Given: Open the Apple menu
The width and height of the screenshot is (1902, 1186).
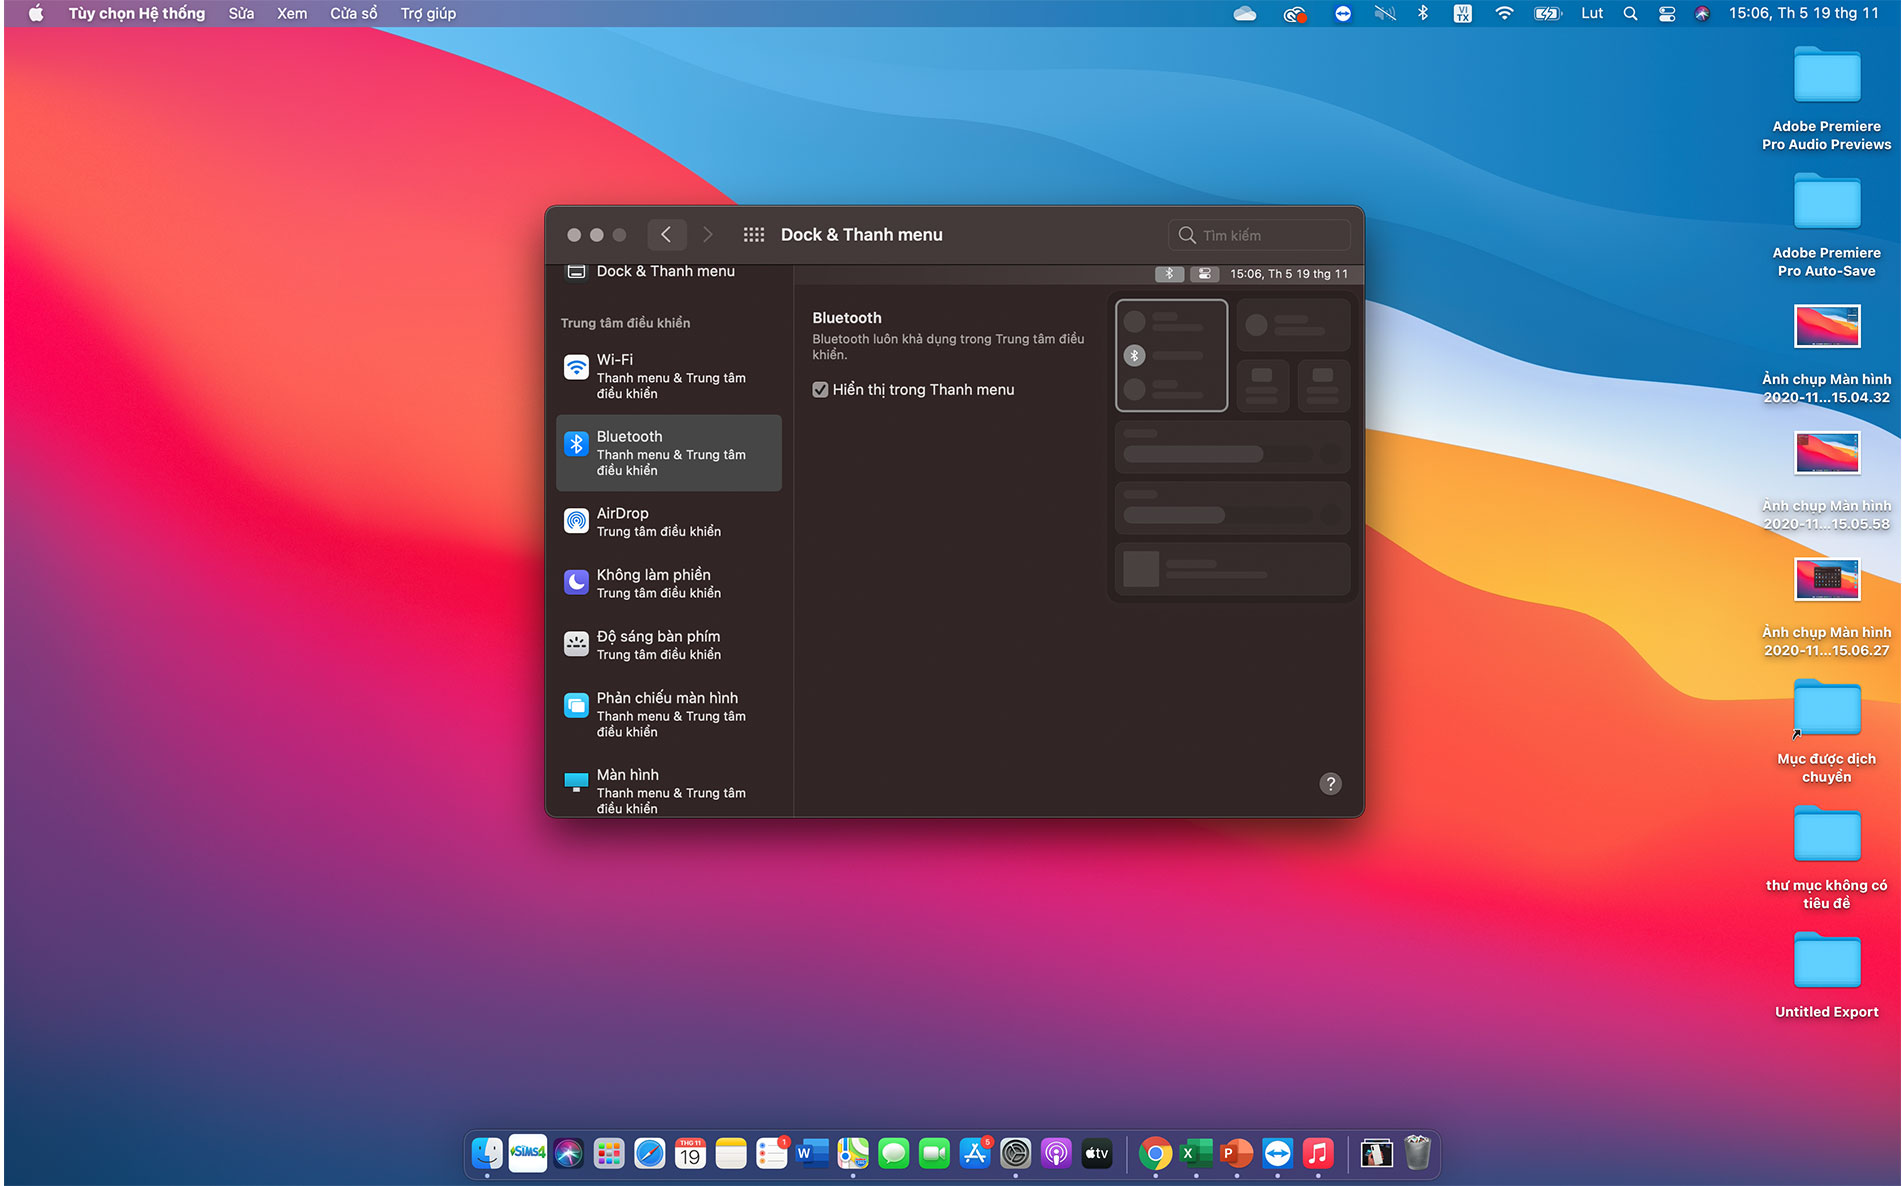Looking at the screenshot, I should pos(36,13).
